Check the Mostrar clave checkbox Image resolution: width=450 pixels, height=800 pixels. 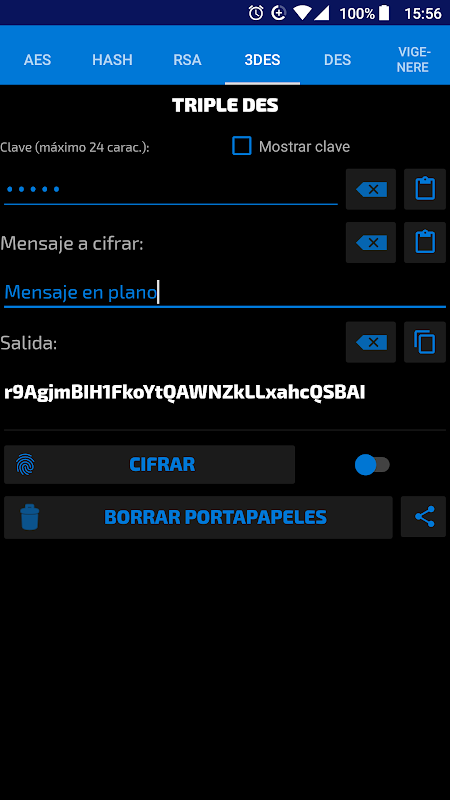[x=241, y=146]
